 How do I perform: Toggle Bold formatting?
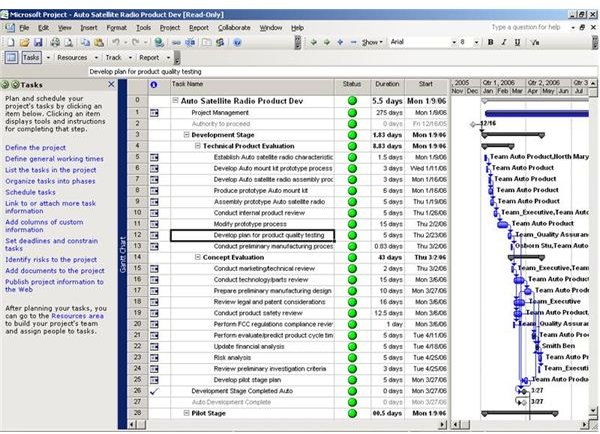(x=491, y=42)
